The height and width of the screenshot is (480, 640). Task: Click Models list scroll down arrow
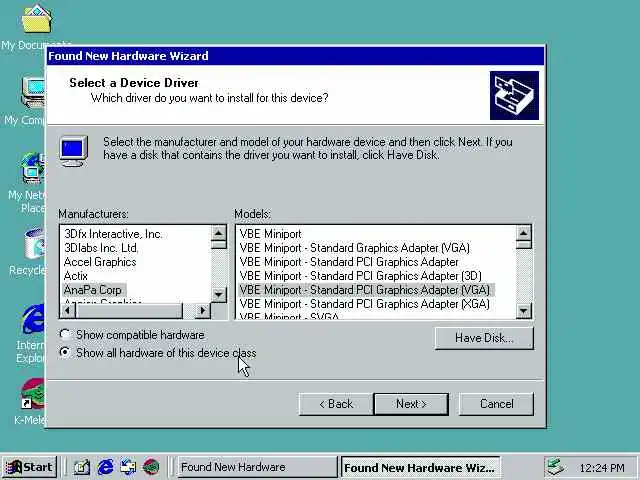pos(524,311)
